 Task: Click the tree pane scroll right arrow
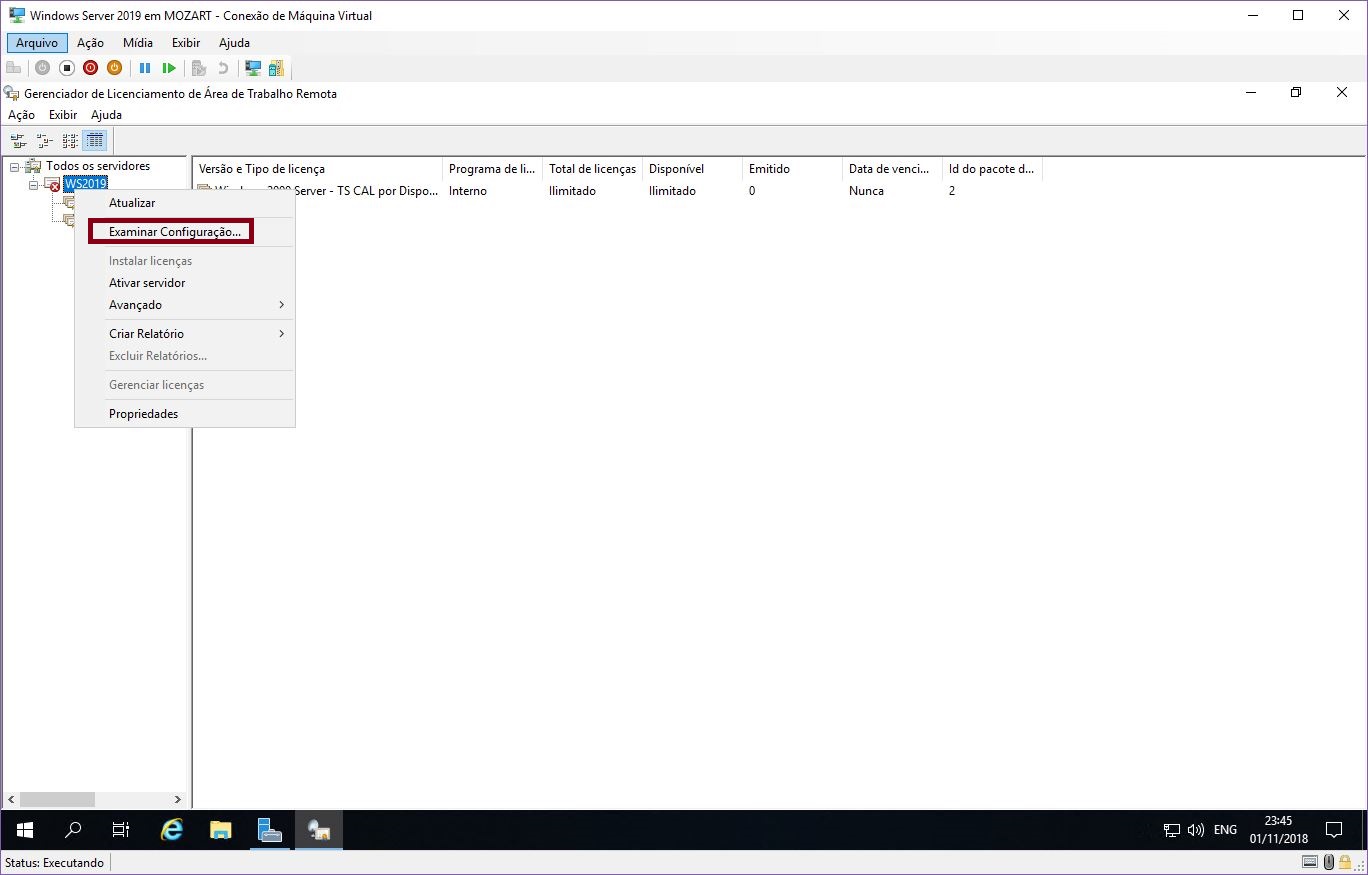pyautogui.click(x=178, y=800)
